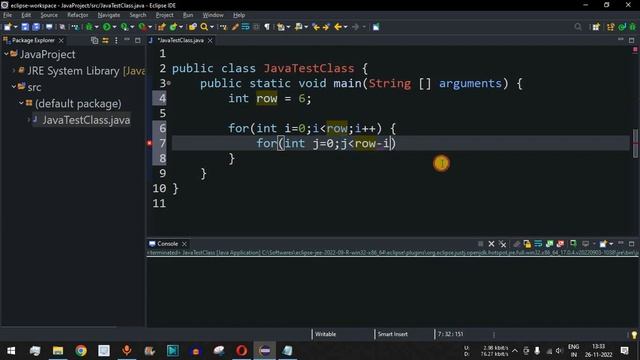Open the Coverage dropdown arrow
Viewport: 640px width, 360px height.
click(x=132, y=27)
